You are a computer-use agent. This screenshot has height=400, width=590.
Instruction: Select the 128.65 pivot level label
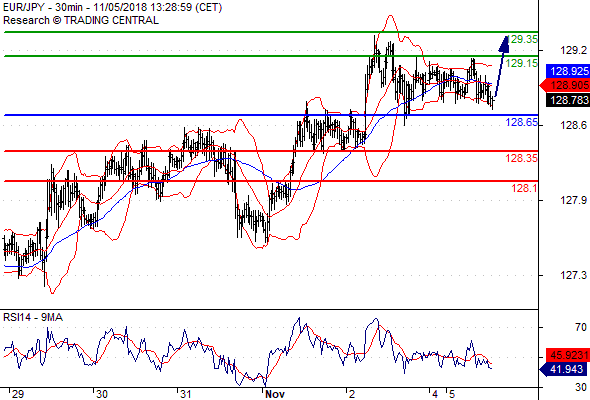coord(522,122)
